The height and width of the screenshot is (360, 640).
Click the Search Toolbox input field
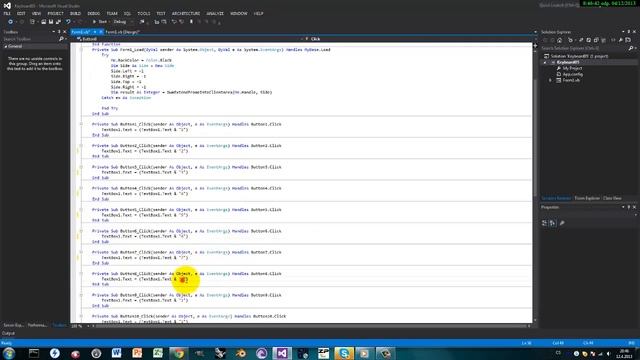pos(30,39)
